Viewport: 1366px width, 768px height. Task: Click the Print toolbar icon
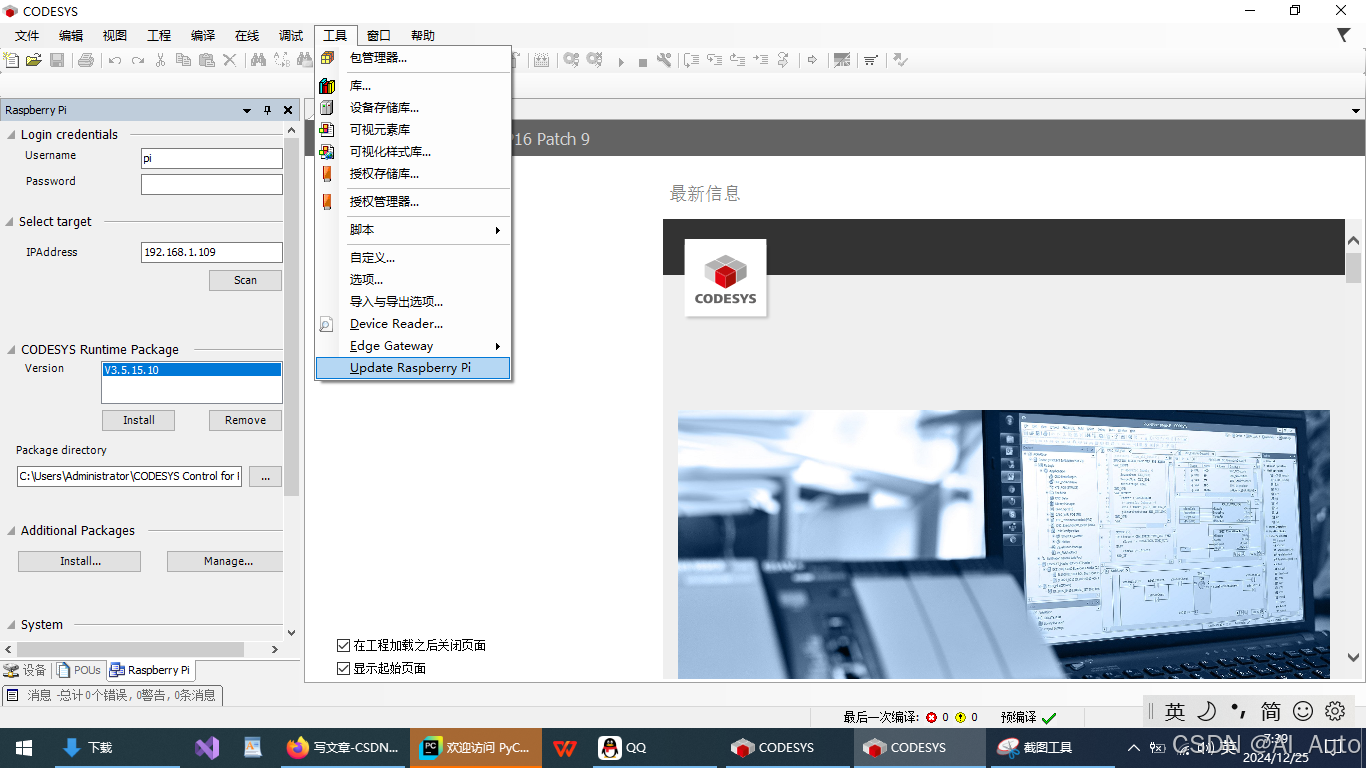(x=86, y=60)
